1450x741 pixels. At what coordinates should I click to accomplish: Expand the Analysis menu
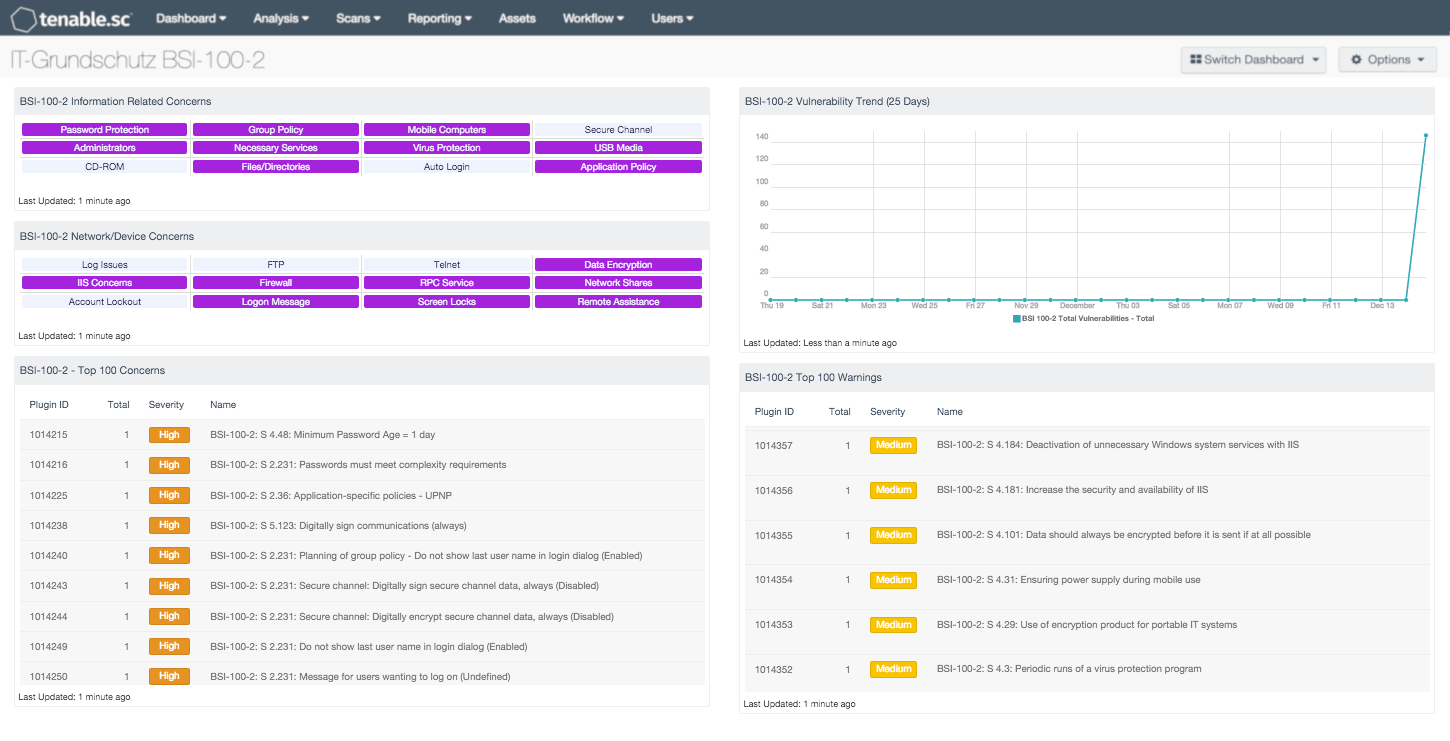pos(281,18)
